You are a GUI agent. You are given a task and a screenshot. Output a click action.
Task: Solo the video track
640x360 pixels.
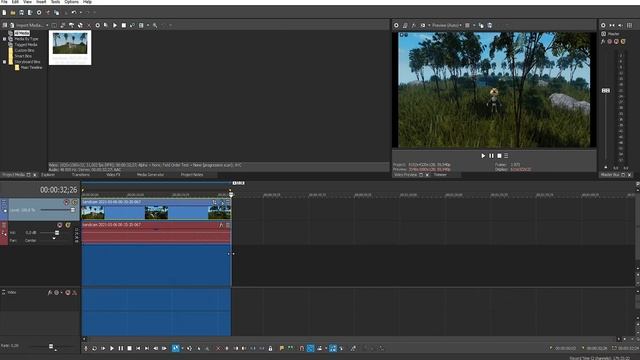(74, 202)
